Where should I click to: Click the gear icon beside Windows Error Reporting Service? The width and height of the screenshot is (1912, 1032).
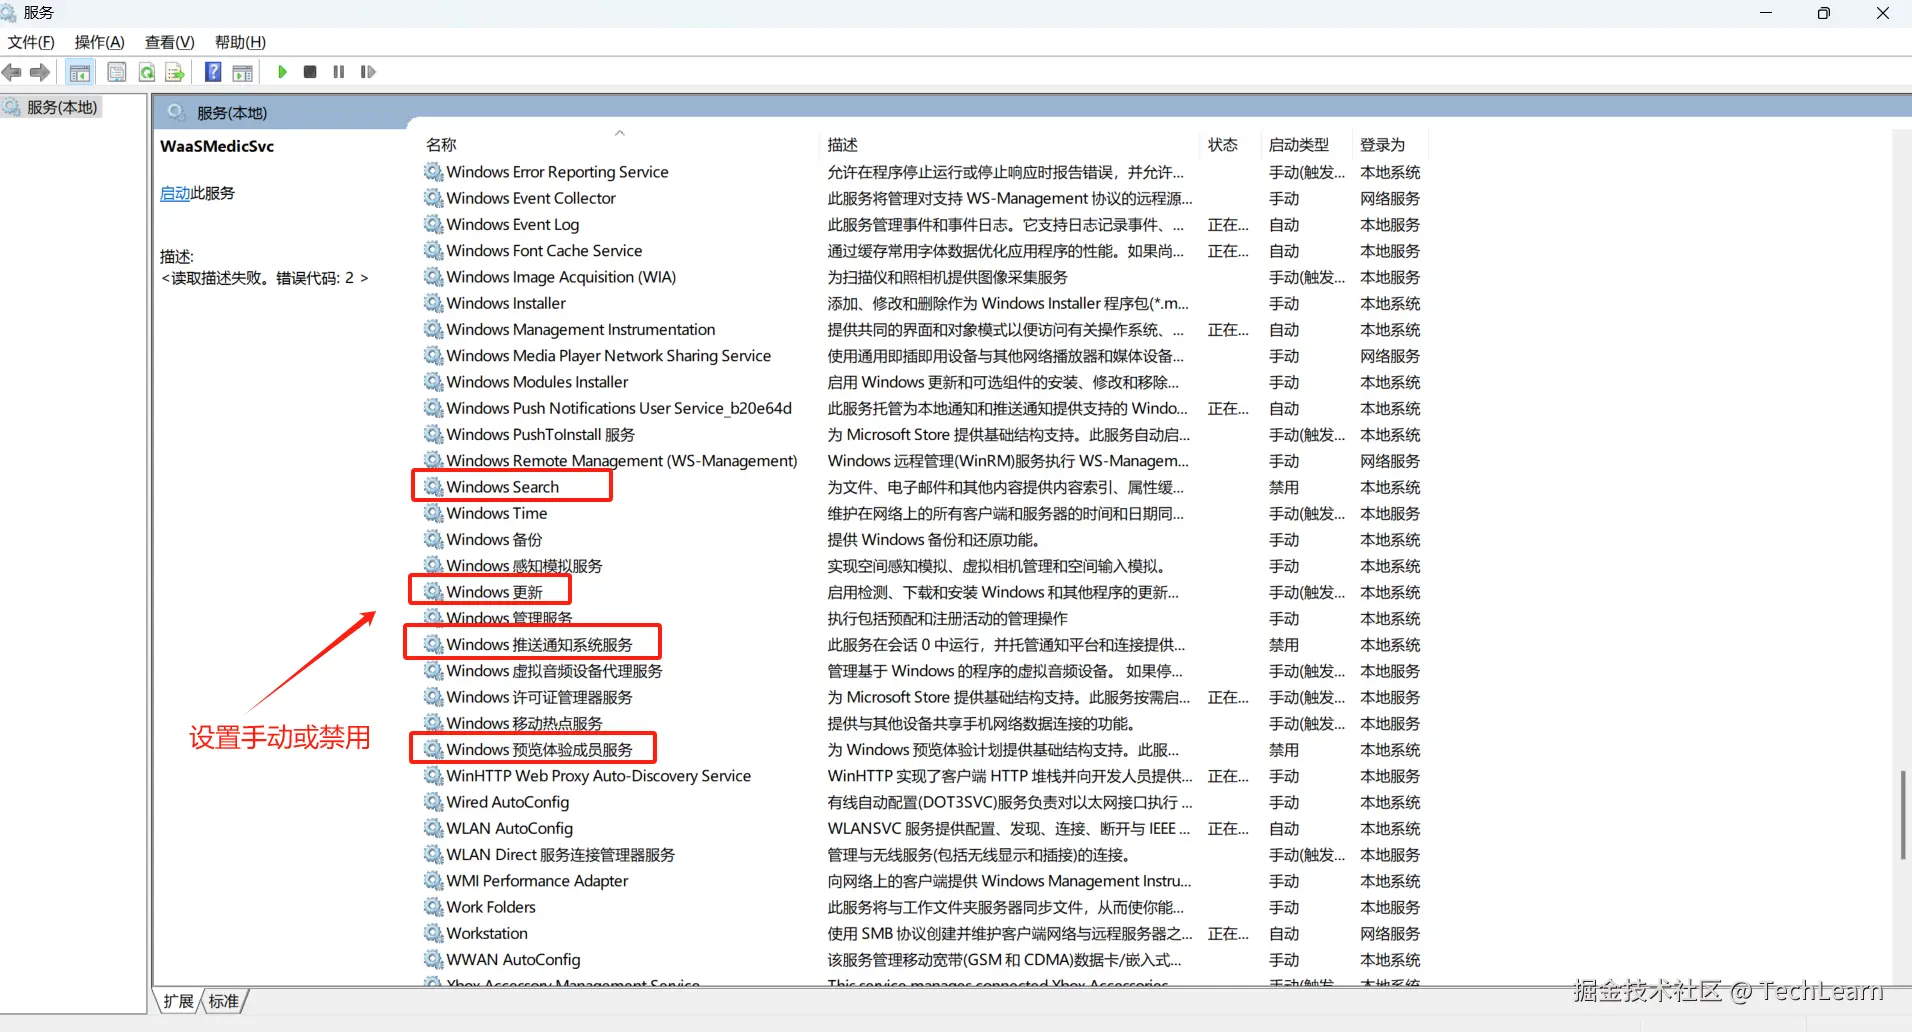point(433,172)
